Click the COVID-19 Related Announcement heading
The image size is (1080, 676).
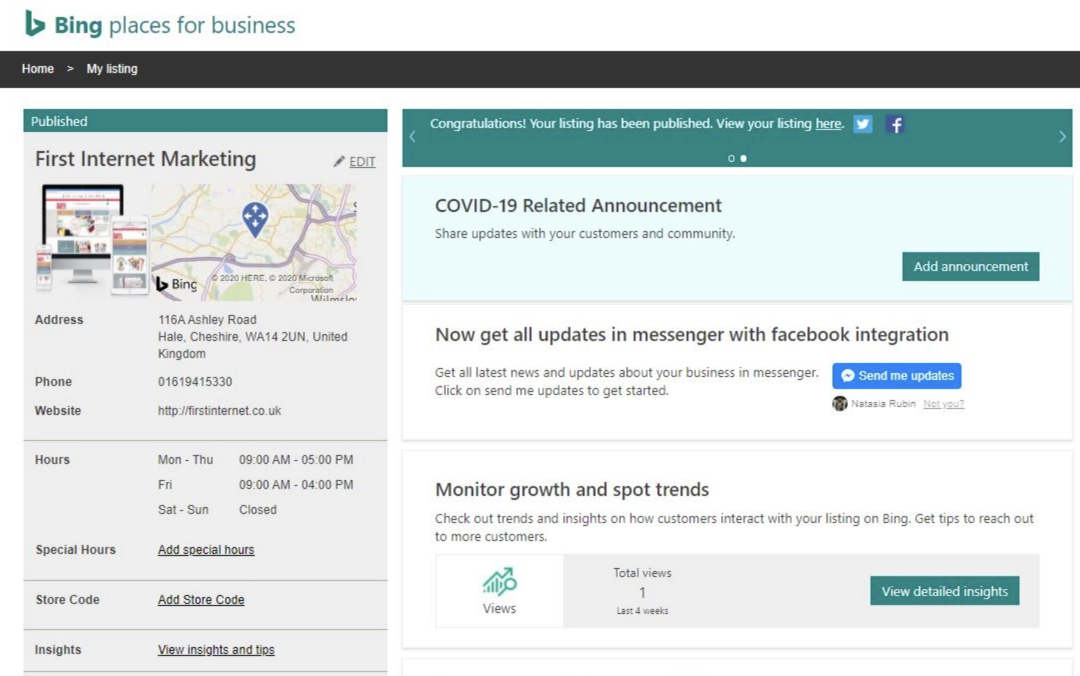pos(579,205)
